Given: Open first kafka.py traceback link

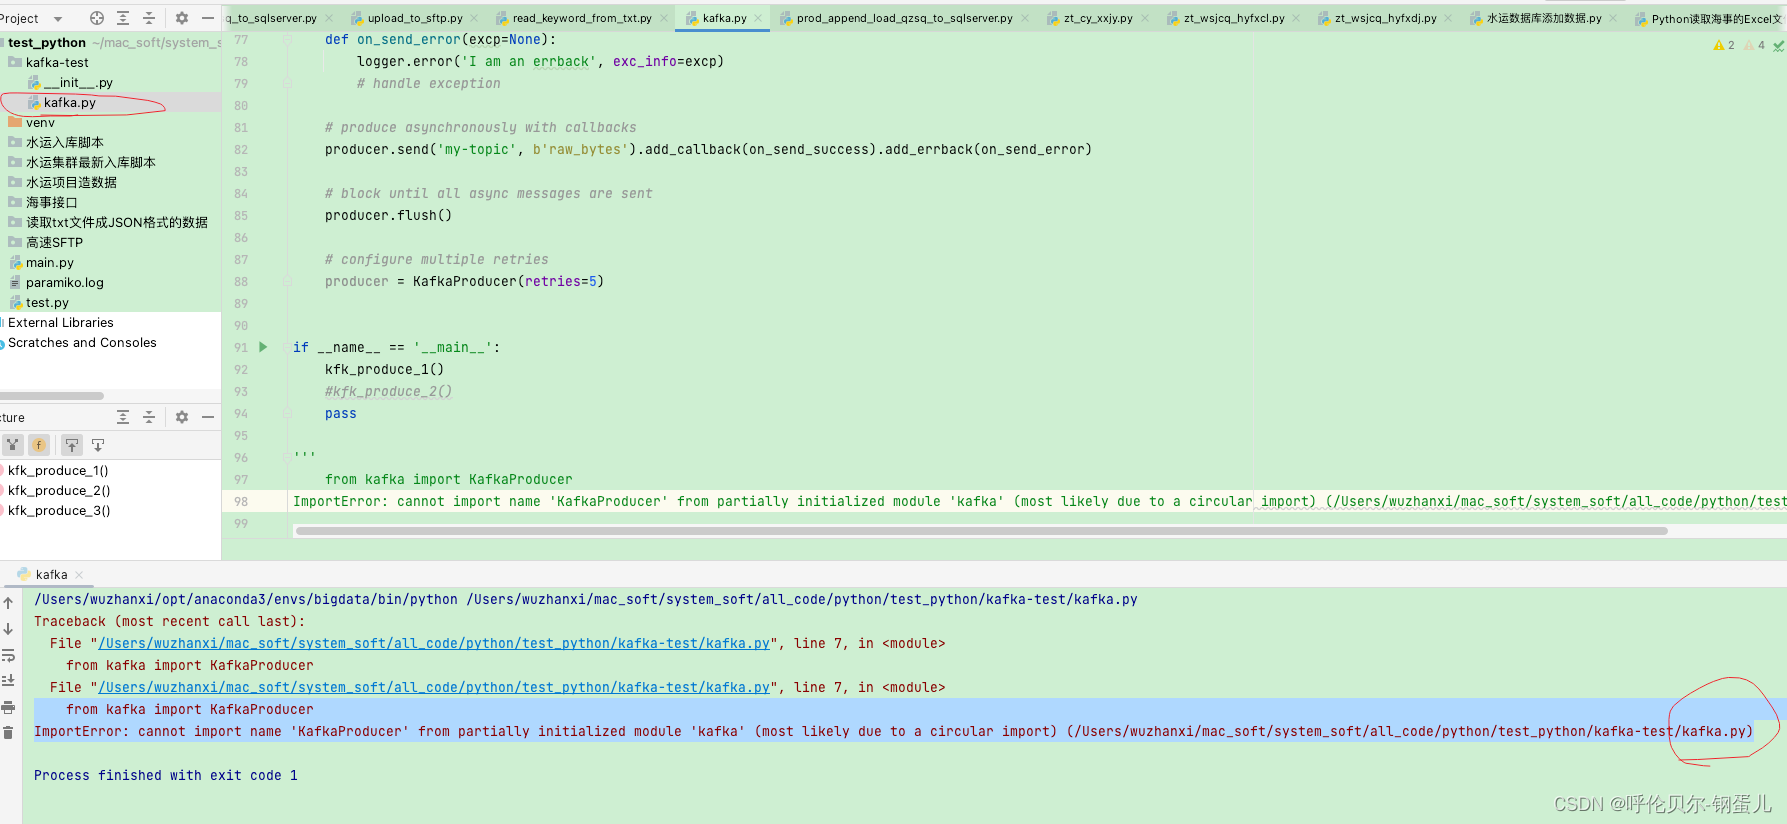Looking at the screenshot, I should coord(434,643).
